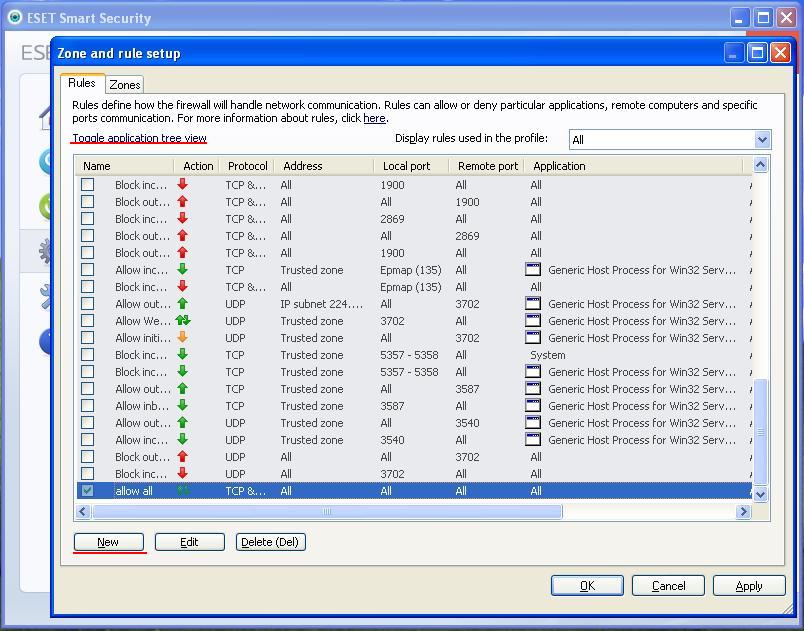804x631 pixels.
Task: Click the Edit button
Action: tap(189, 542)
